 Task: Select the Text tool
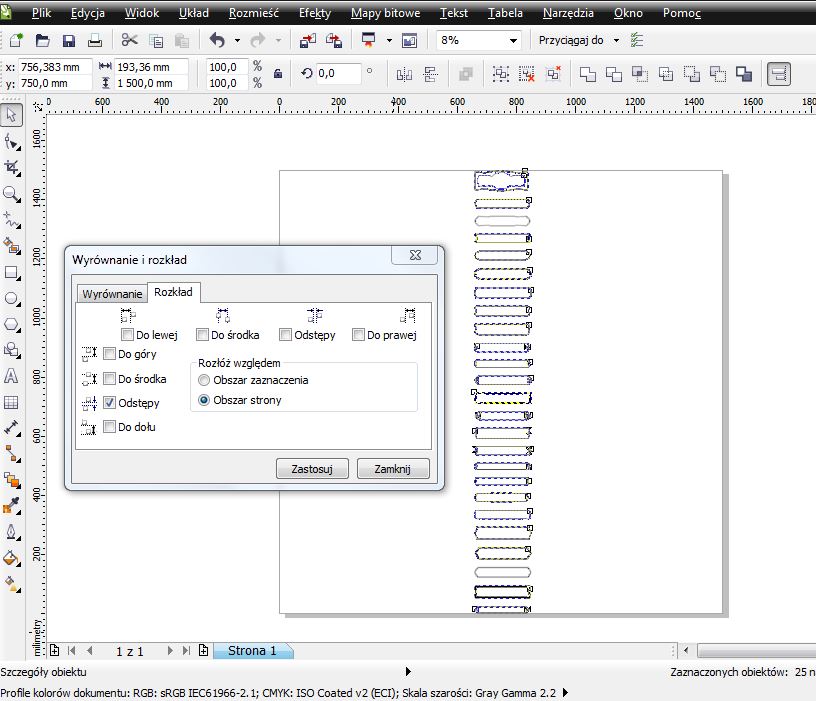coord(12,377)
